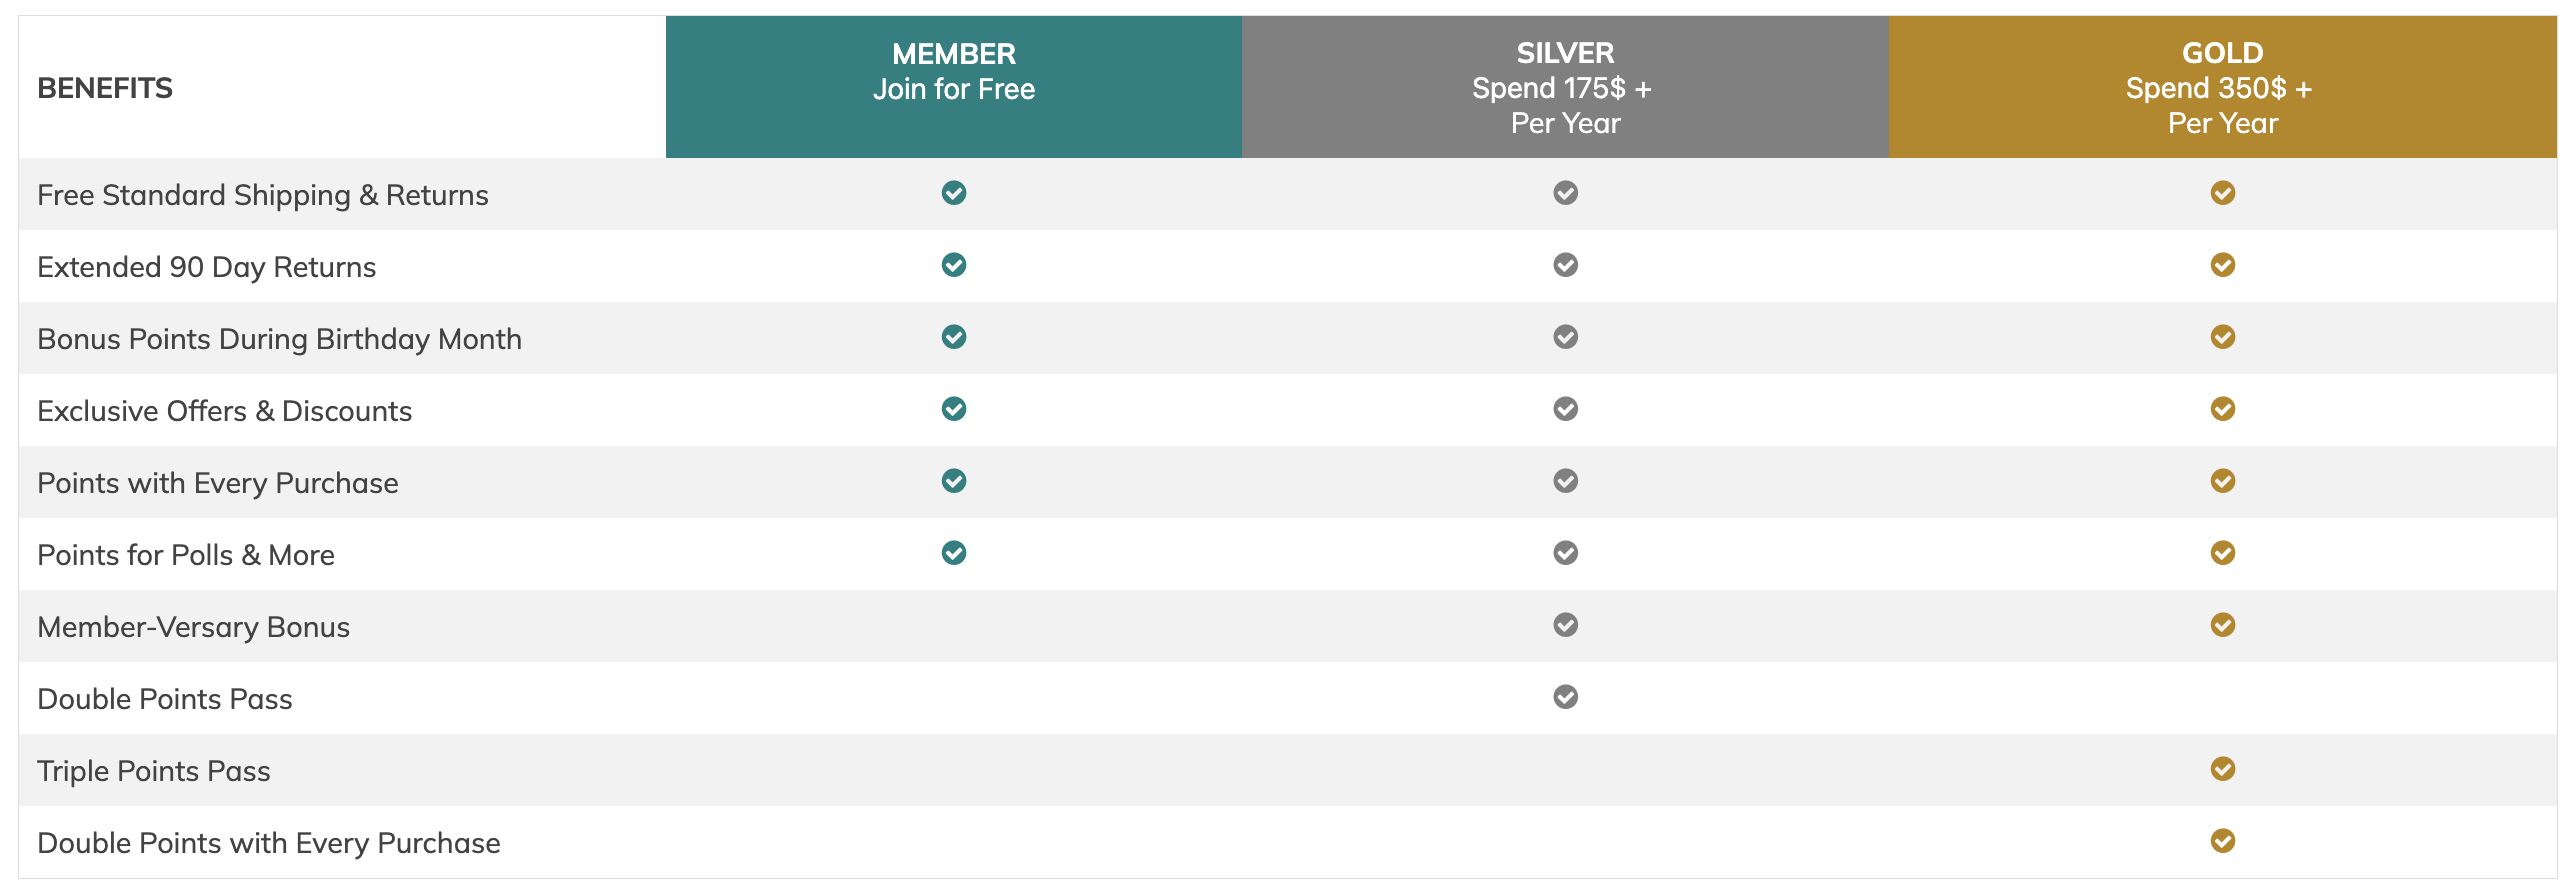Click the Silver checkmark for Points with Every Purchase

1566,481
